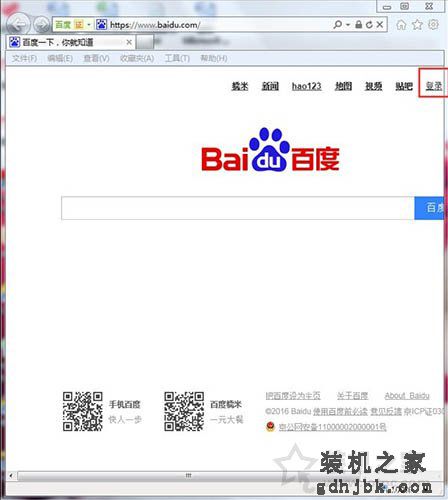Click the 百度糯米 QR code
Screen dimensions: 448x500
click(x=184, y=411)
